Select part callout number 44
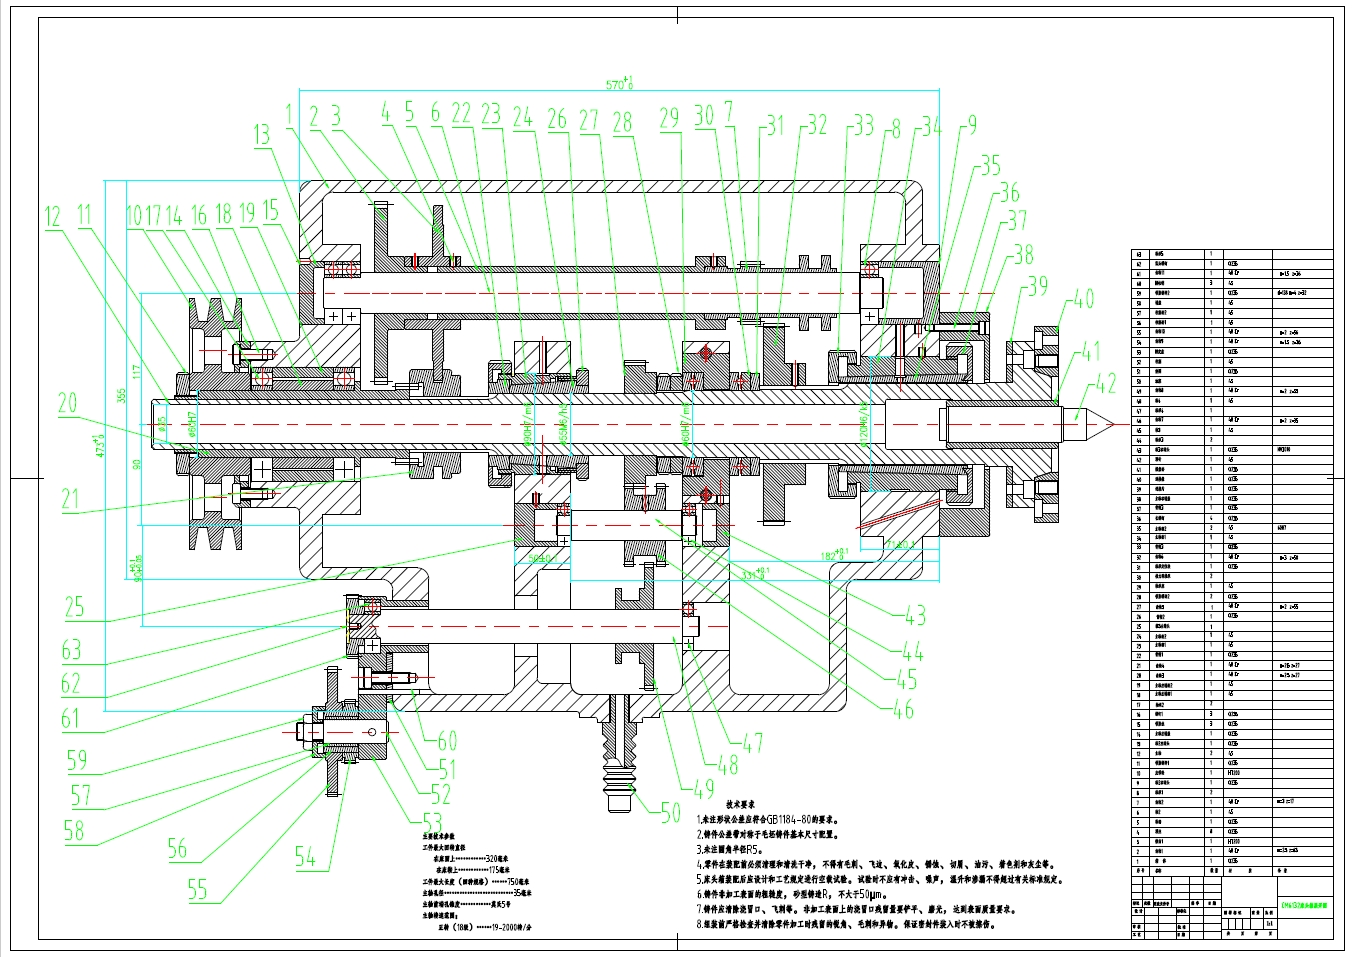 912,652
